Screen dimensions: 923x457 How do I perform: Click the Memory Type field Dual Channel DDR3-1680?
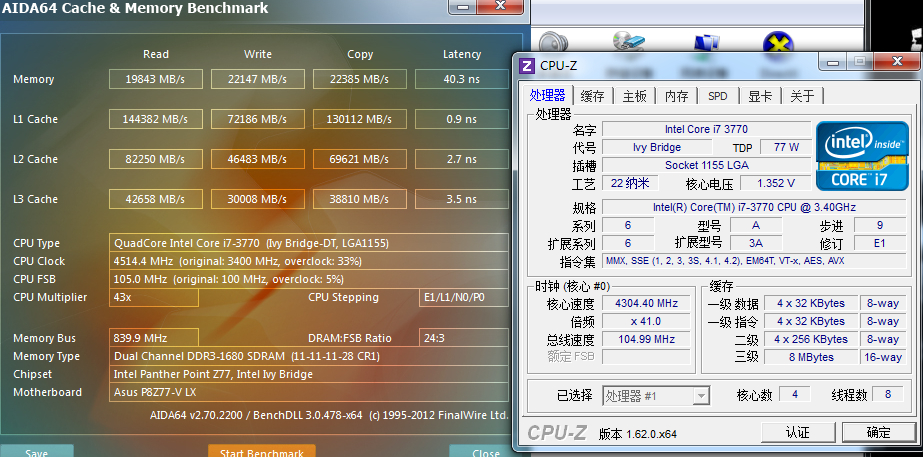pyautogui.click(x=309, y=356)
